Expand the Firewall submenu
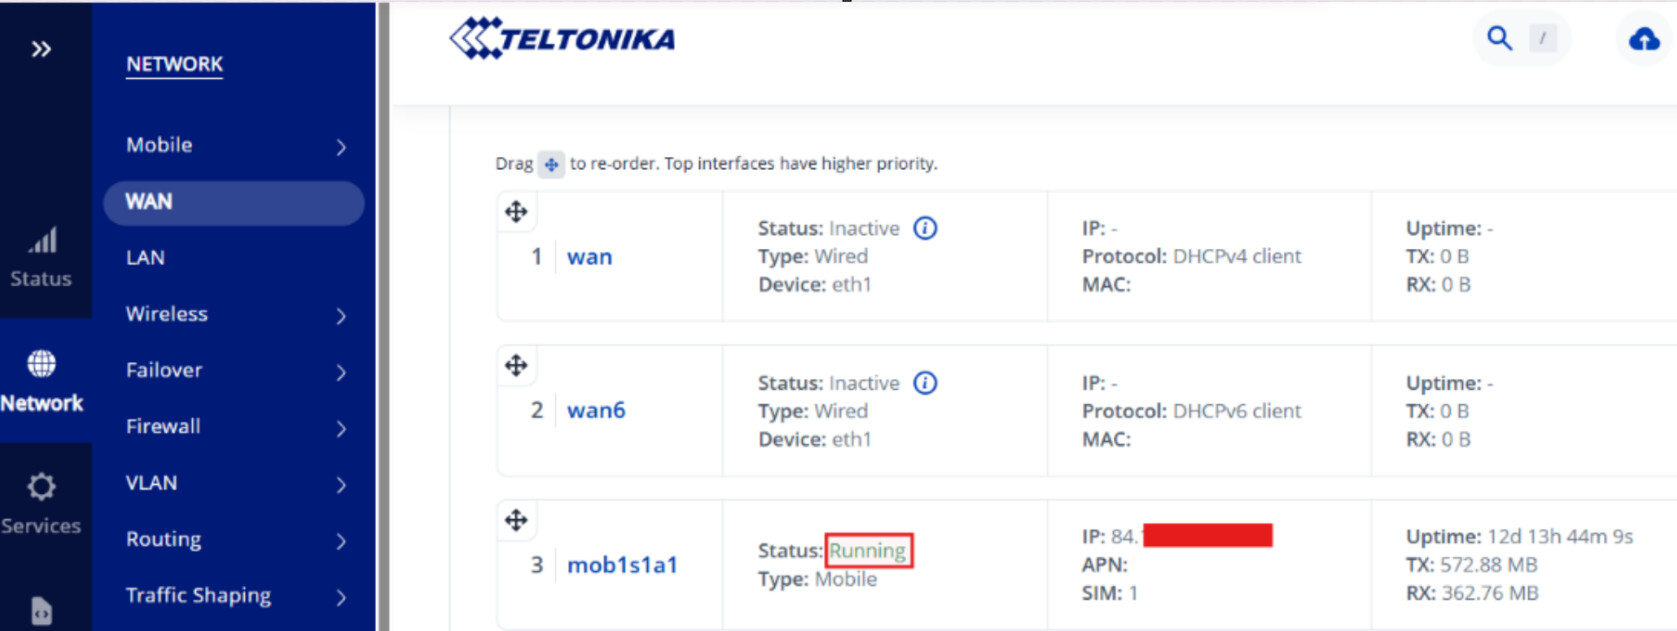Image resolution: width=1677 pixels, height=631 pixels. 341,428
